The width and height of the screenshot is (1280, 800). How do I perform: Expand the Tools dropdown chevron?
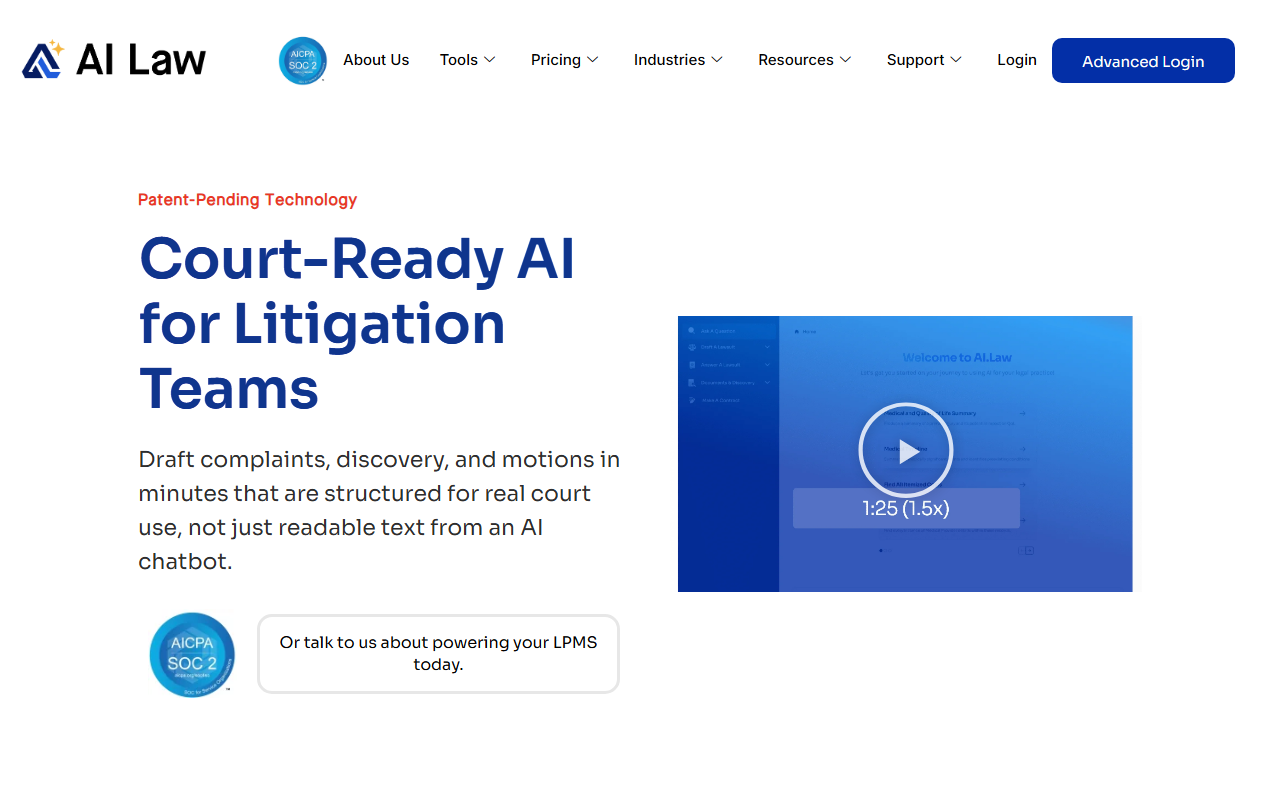click(x=490, y=60)
